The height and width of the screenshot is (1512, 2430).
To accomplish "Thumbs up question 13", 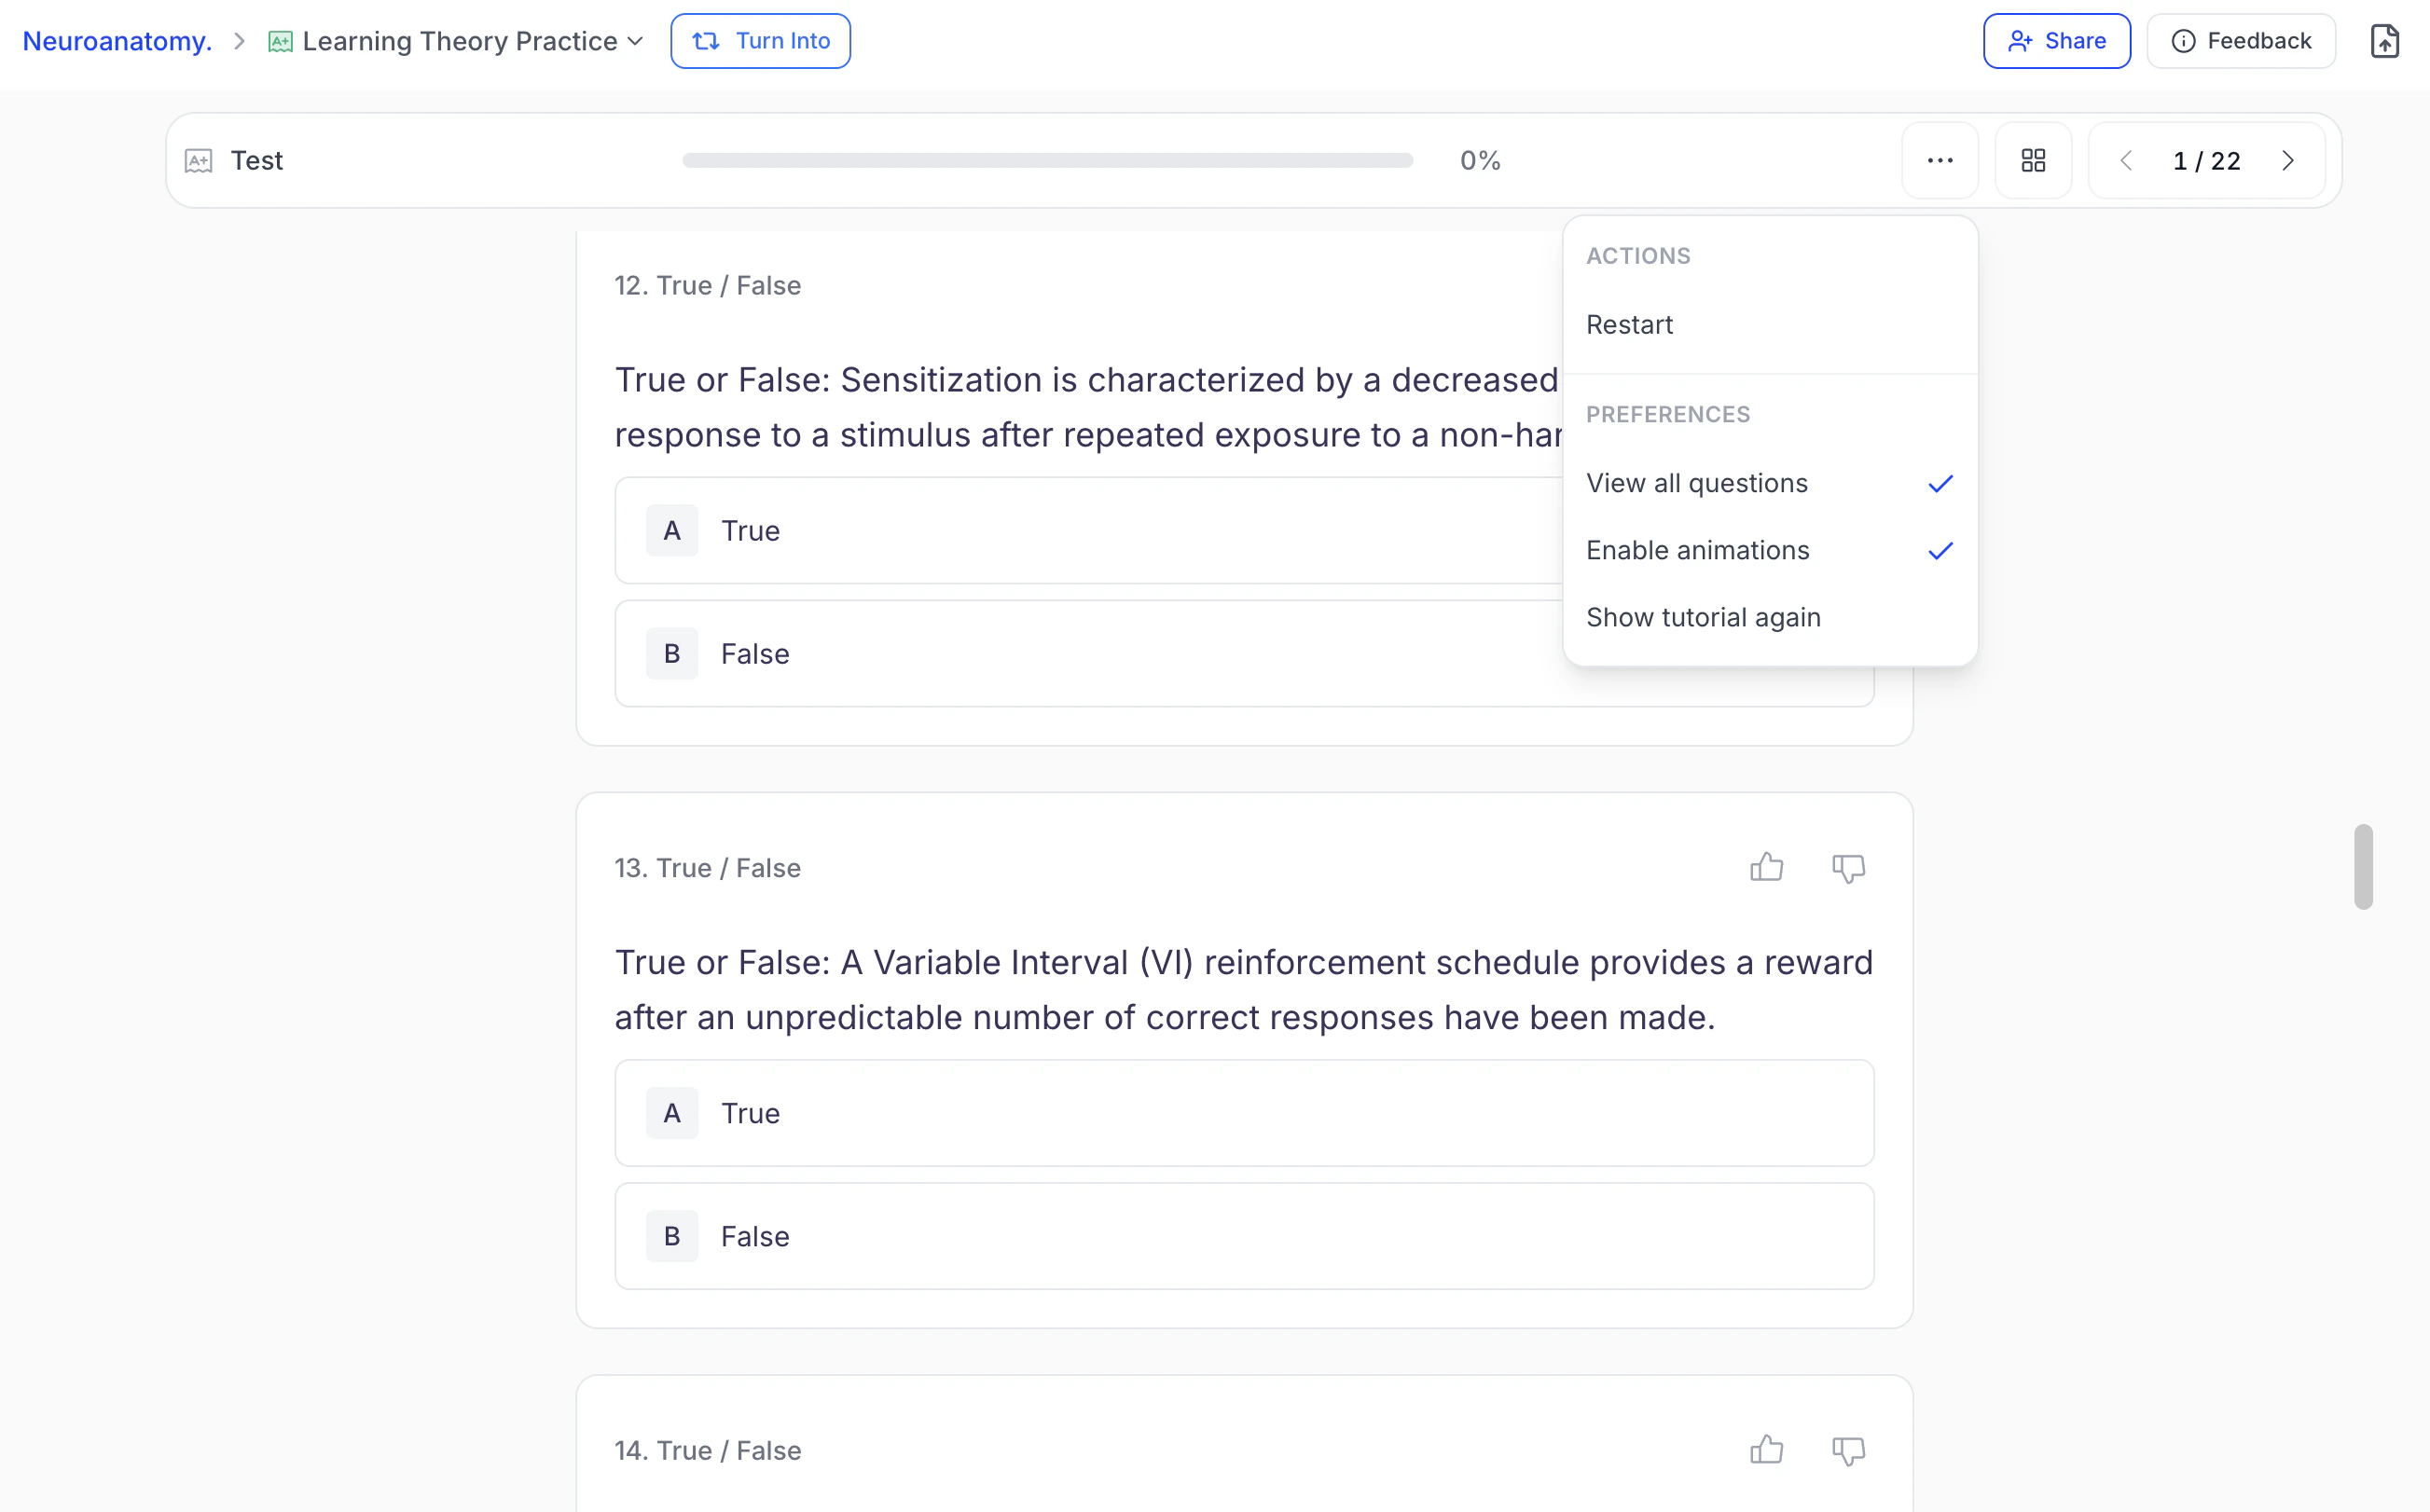I will pos(1766,867).
